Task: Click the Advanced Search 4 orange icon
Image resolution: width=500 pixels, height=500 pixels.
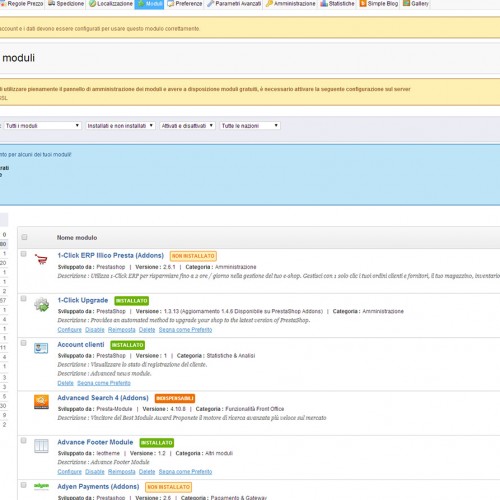Action: pos(41,402)
